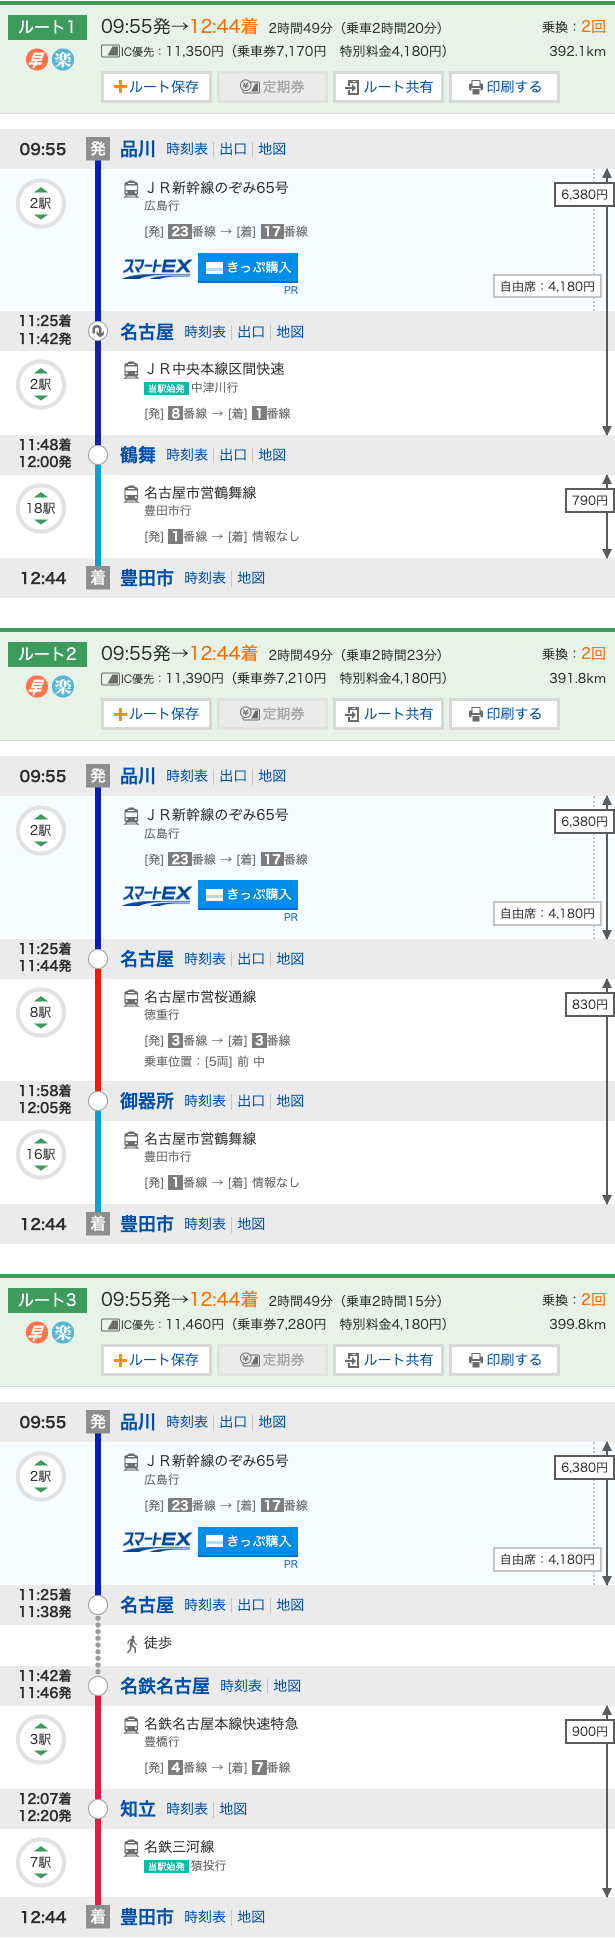Click the スマートEX logo in Route 2
Image resolution: width=615 pixels, height=1938 pixels.
[157, 895]
